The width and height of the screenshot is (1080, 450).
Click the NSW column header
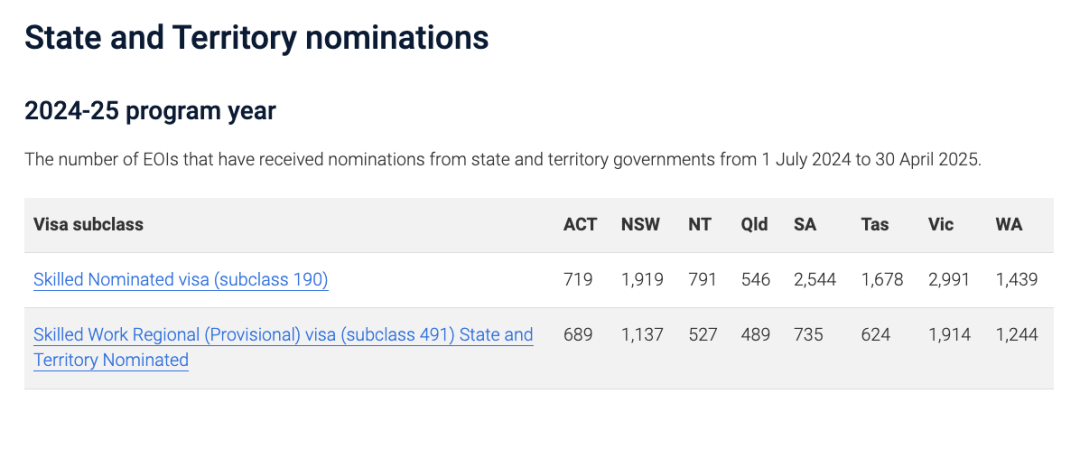[x=640, y=225]
